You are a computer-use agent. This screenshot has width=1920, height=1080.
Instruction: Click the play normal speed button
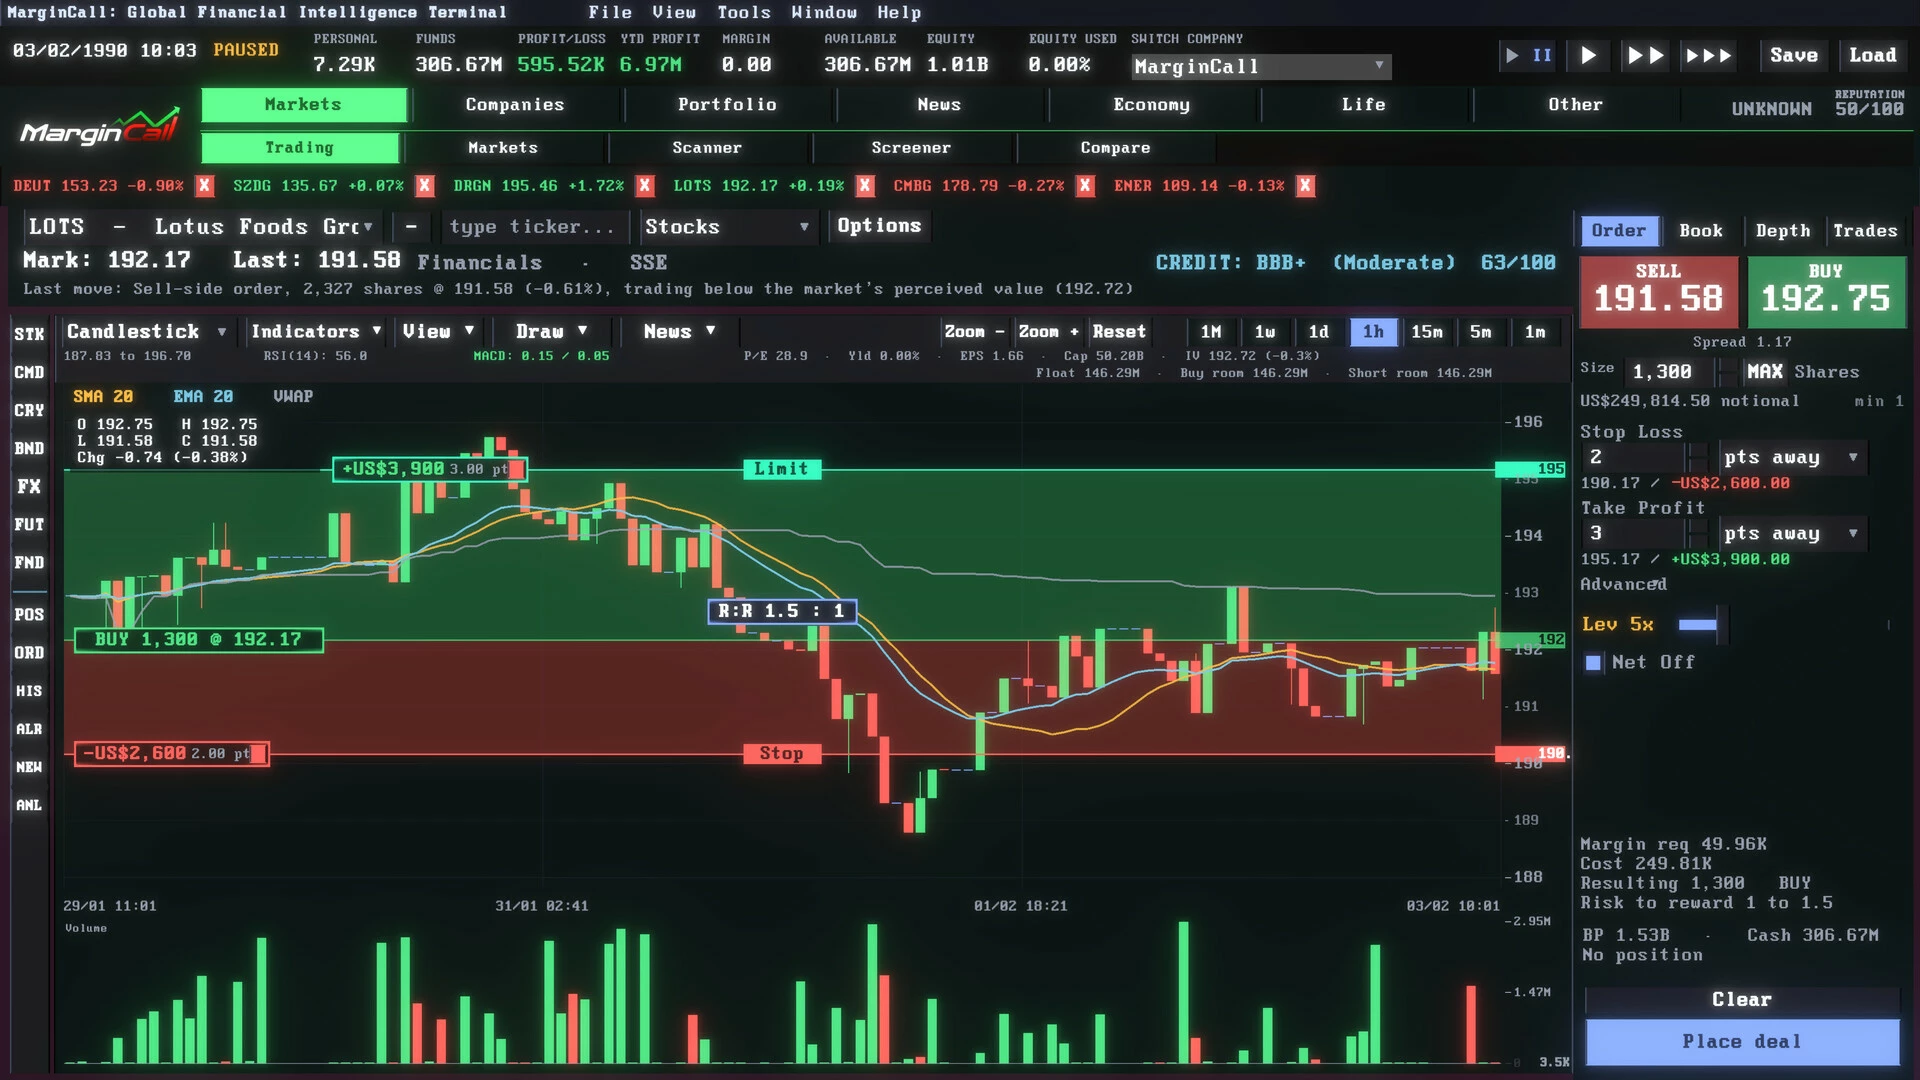pyautogui.click(x=1588, y=56)
